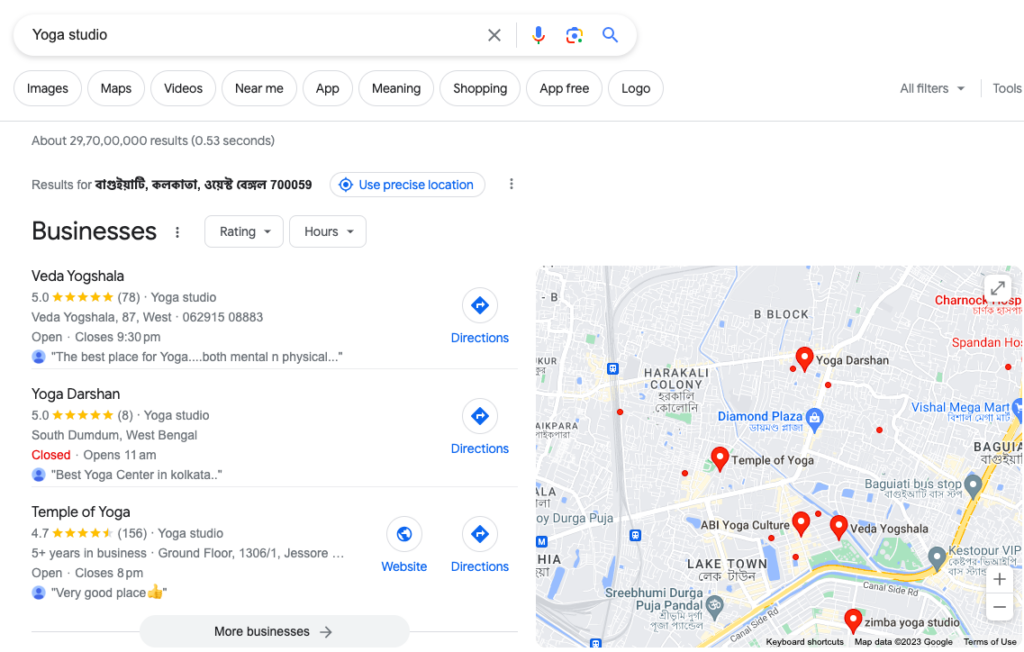1024x652 pixels.
Task: Open the Temple of Yoga website
Action: tap(404, 545)
